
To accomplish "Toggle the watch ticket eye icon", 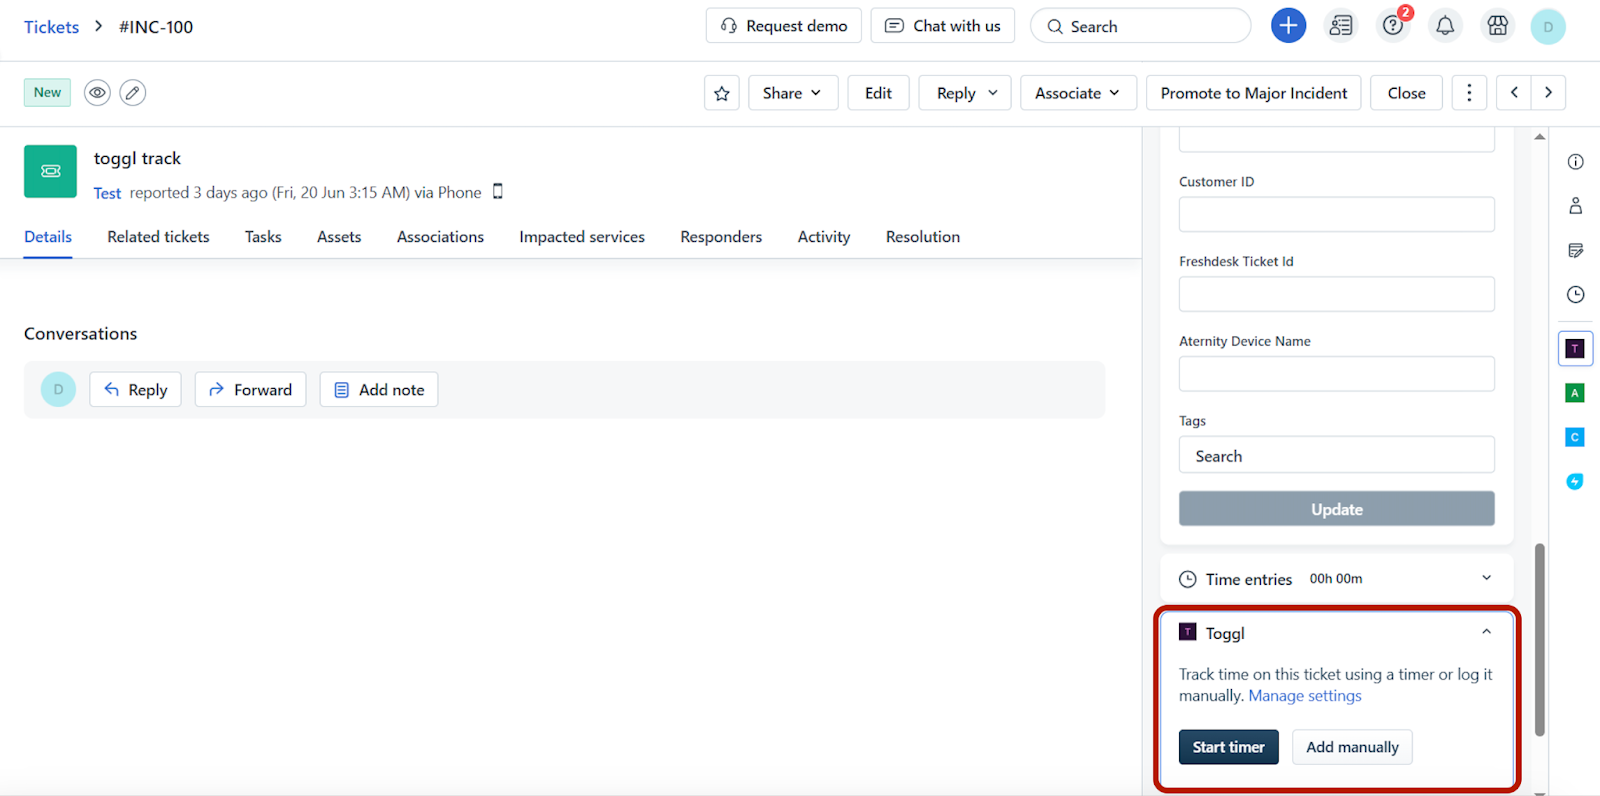I will (x=97, y=93).
